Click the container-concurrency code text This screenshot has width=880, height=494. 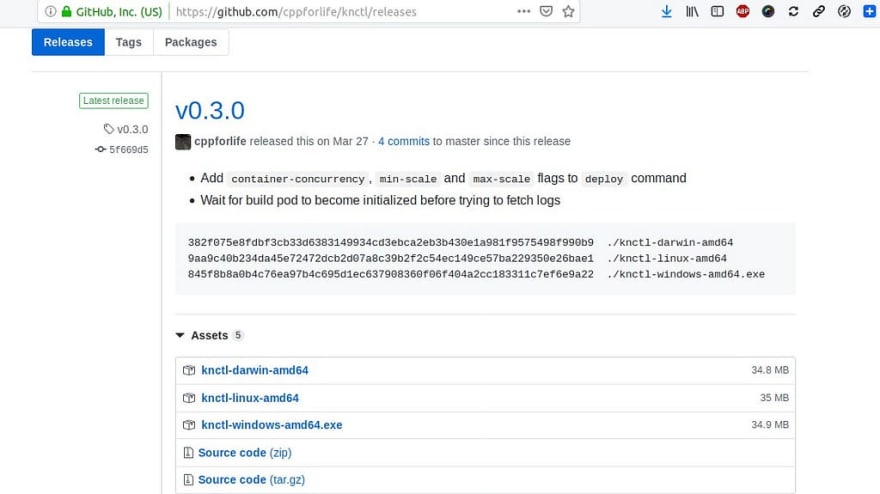[x=298, y=179]
